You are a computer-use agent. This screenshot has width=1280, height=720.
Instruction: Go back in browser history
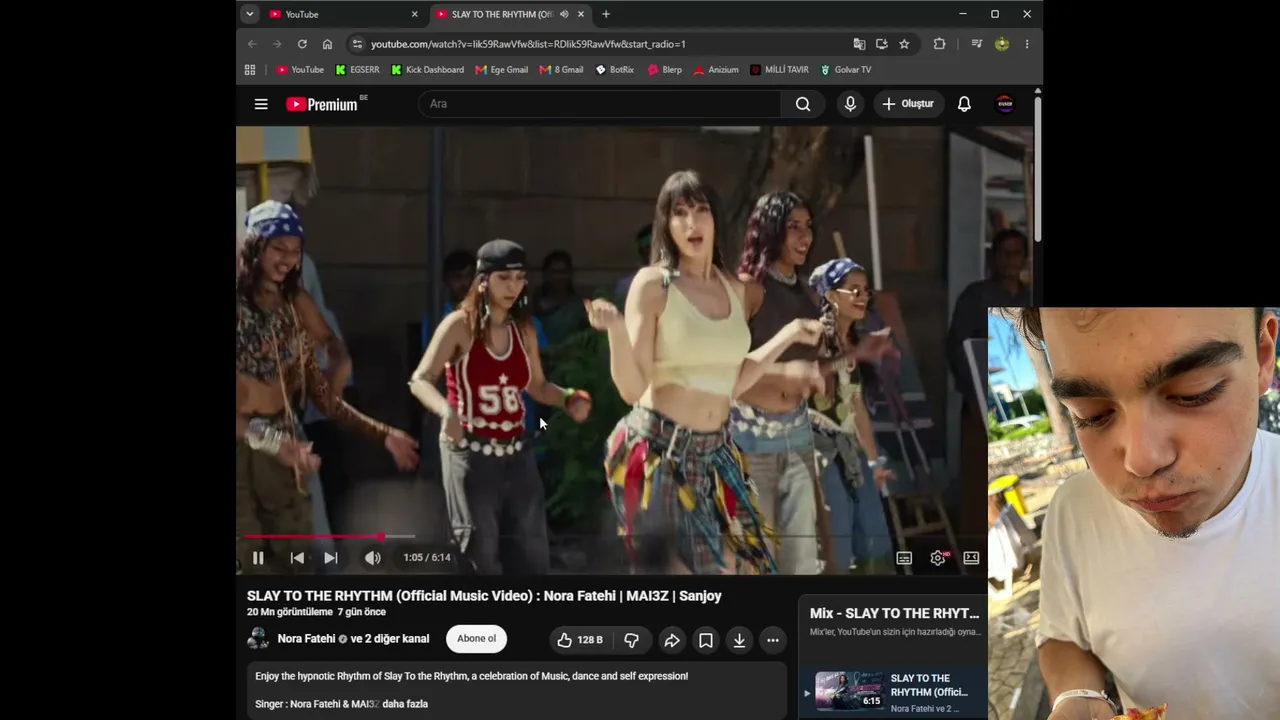coord(252,44)
